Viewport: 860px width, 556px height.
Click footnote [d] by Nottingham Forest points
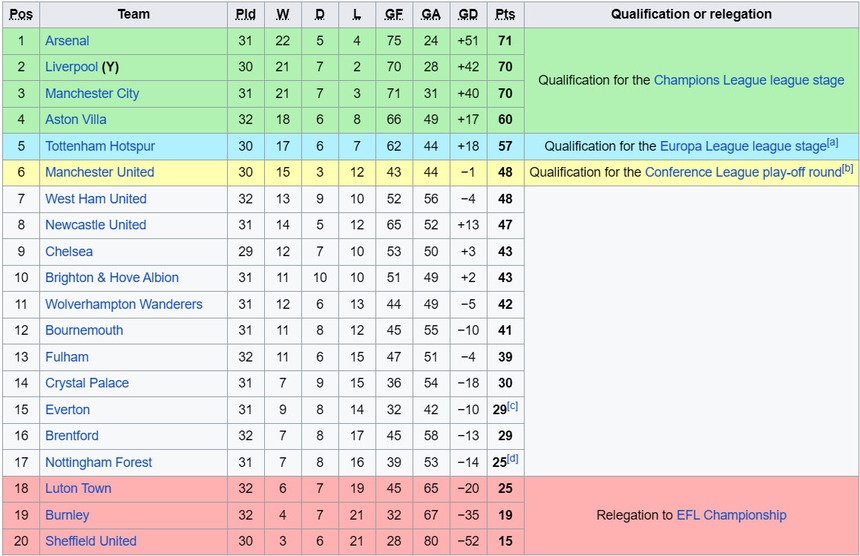pos(512,459)
